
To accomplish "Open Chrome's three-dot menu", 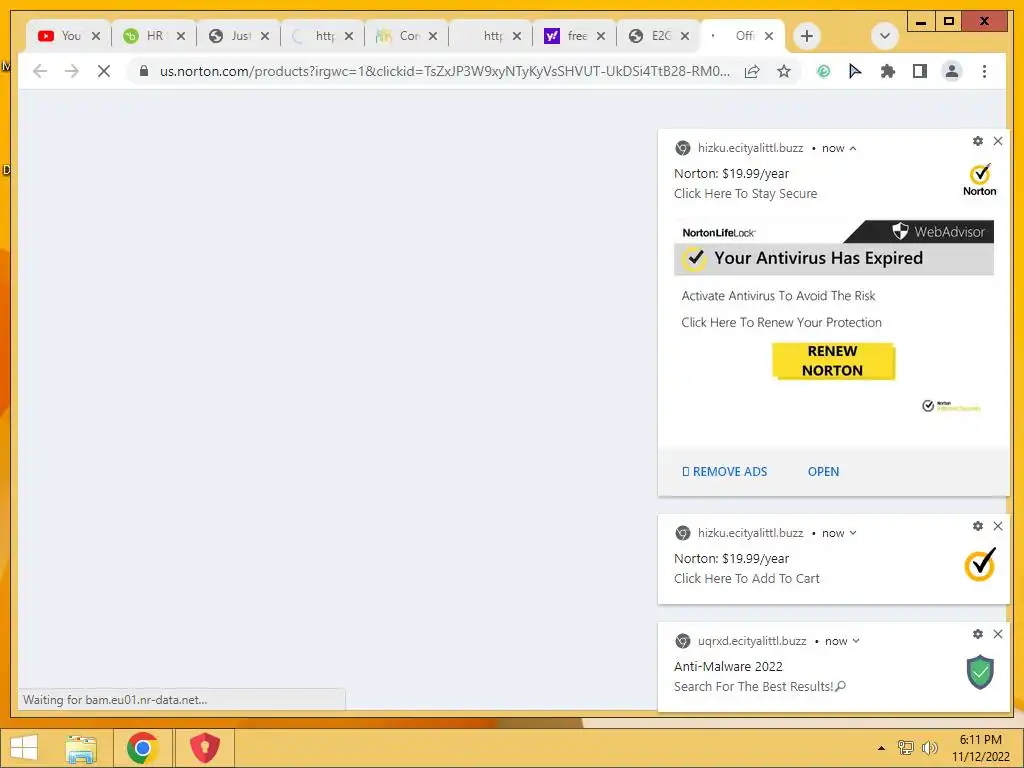I will click(x=984, y=71).
